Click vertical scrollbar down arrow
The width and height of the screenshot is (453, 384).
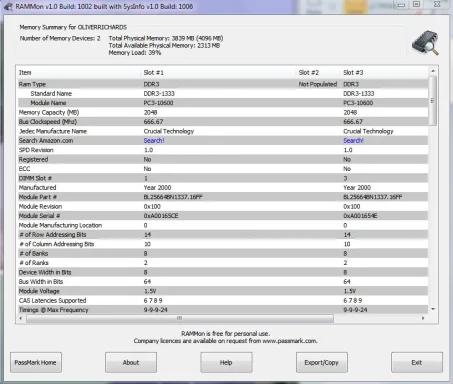coord(433,309)
